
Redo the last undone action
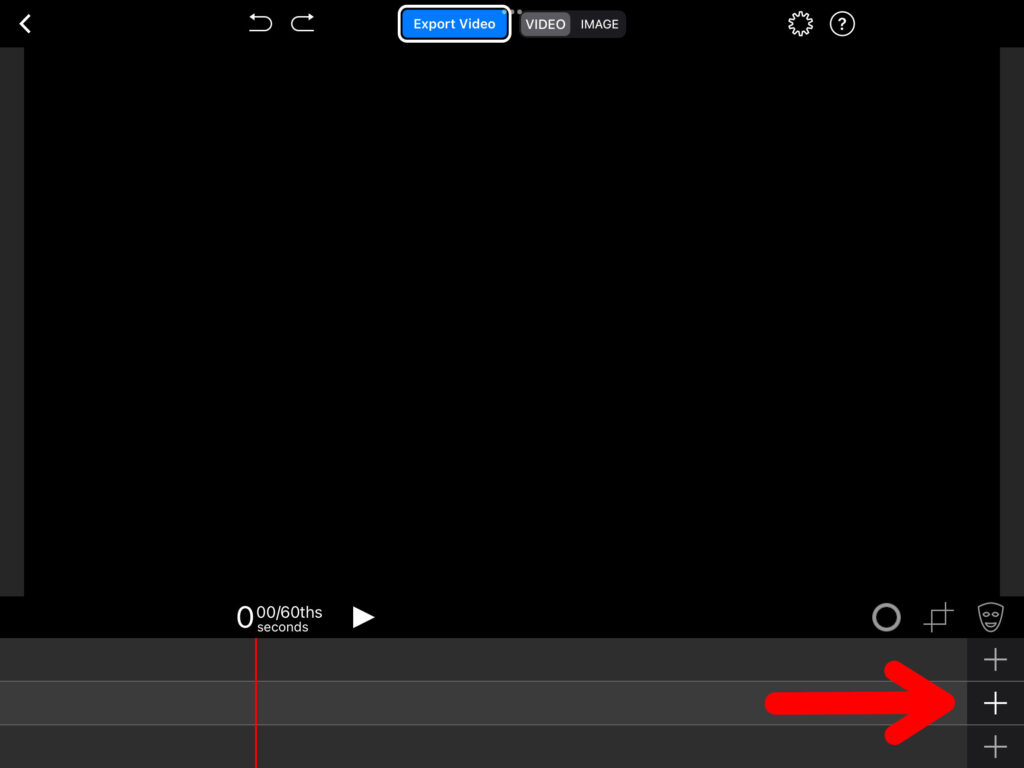tap(303, 23)
